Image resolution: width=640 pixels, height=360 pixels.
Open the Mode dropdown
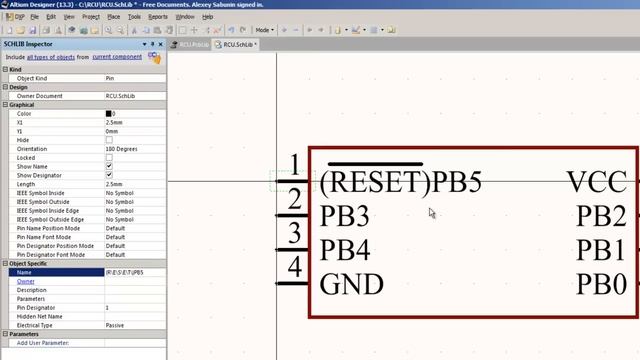coord(264,30)
